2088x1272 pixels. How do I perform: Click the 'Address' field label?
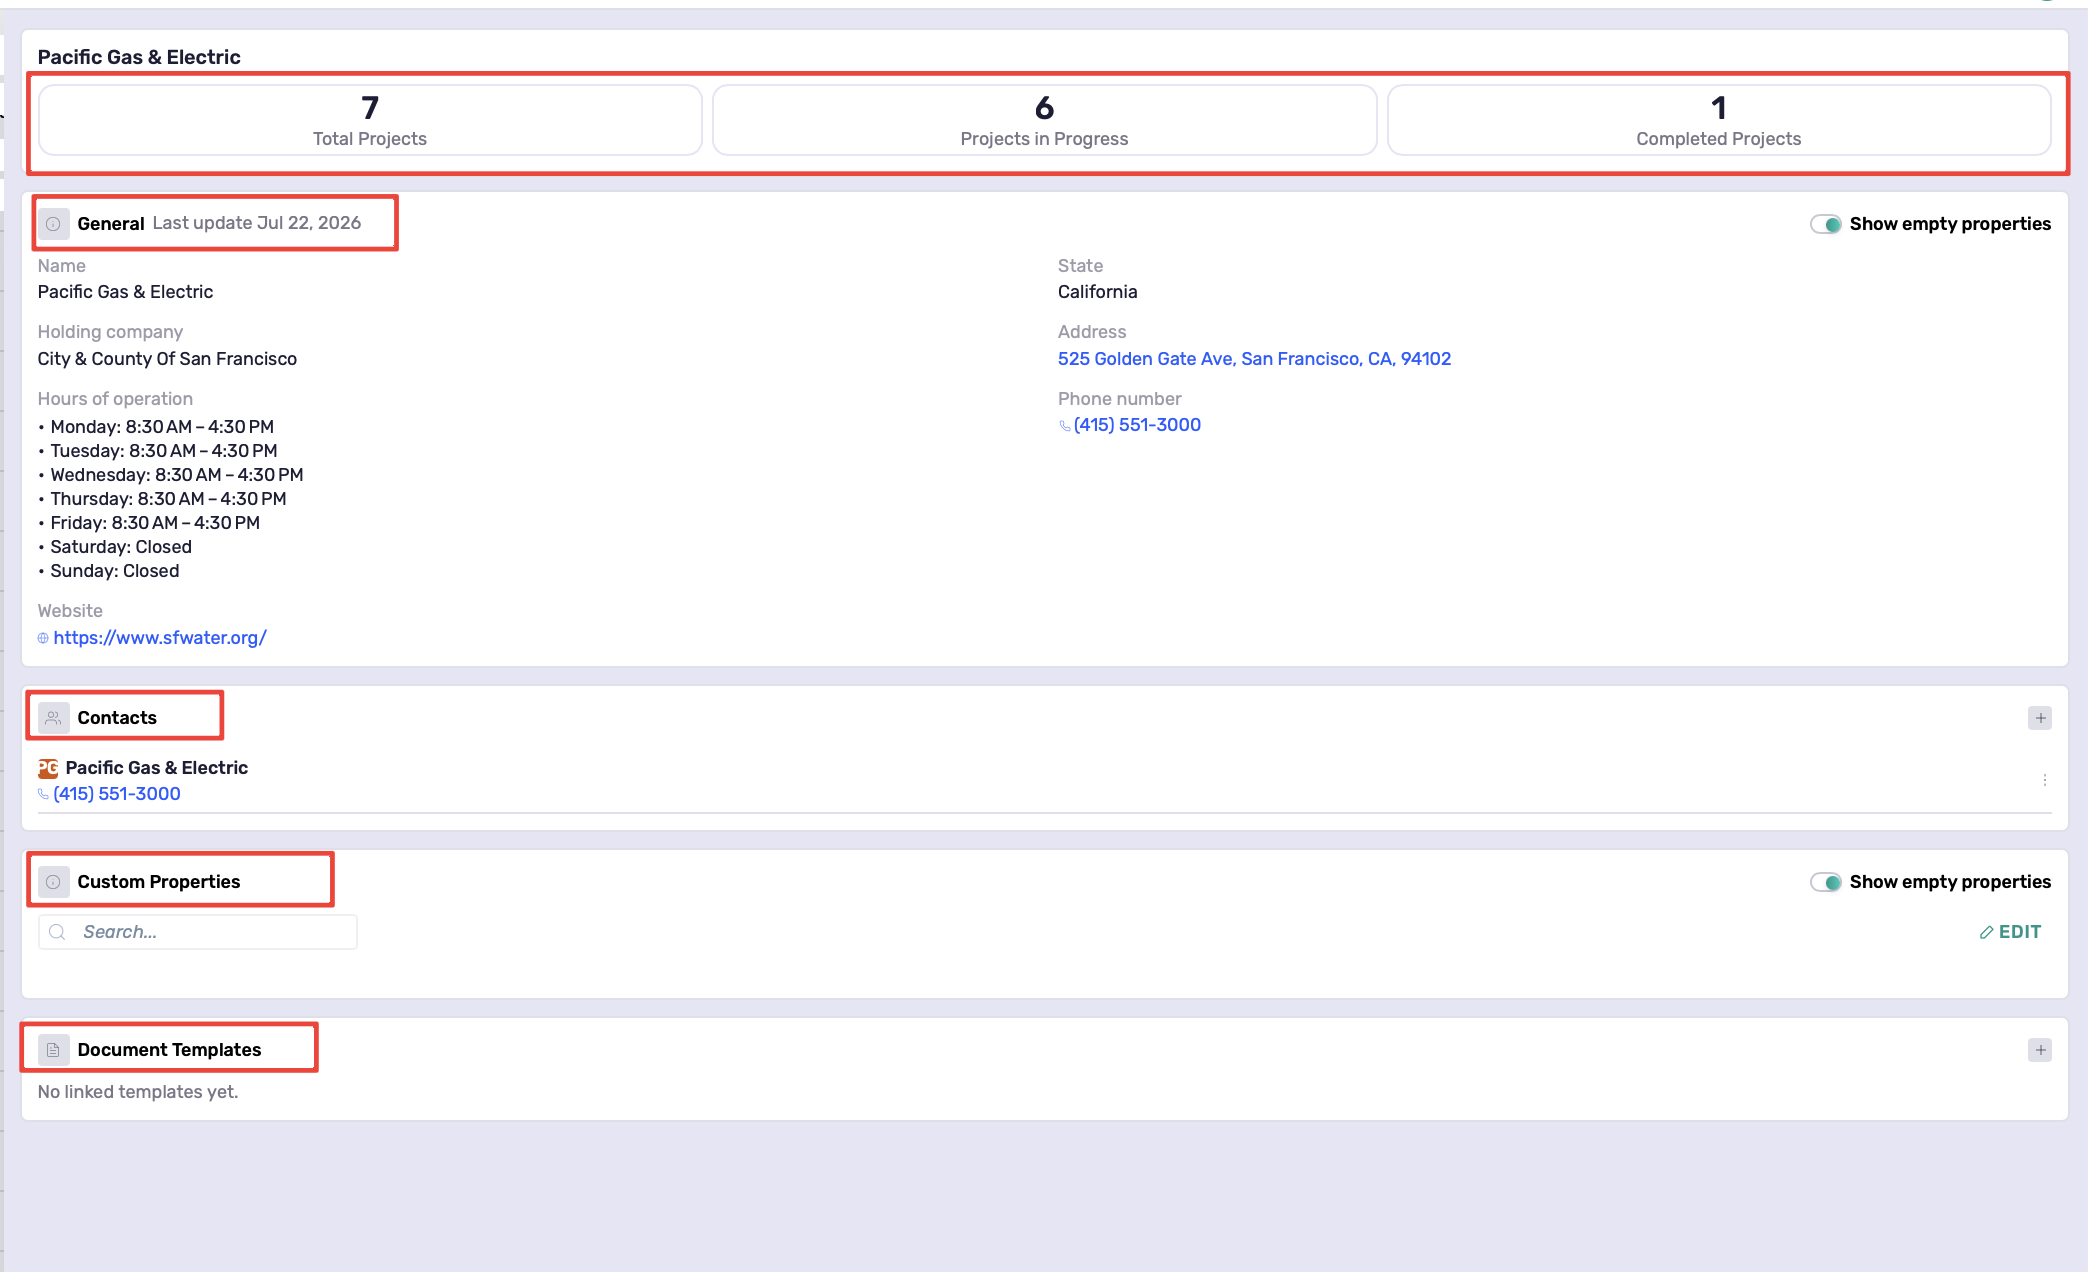pos(1092,332)
